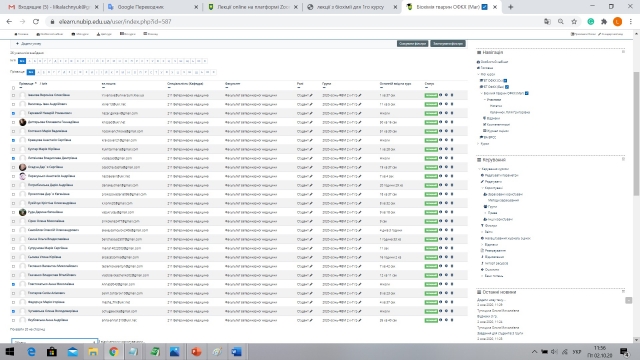This screenshot has width=640, height=360.
Task: Open the 'Обрати...' bulk action dropdown below table
Action: point(54,341)
